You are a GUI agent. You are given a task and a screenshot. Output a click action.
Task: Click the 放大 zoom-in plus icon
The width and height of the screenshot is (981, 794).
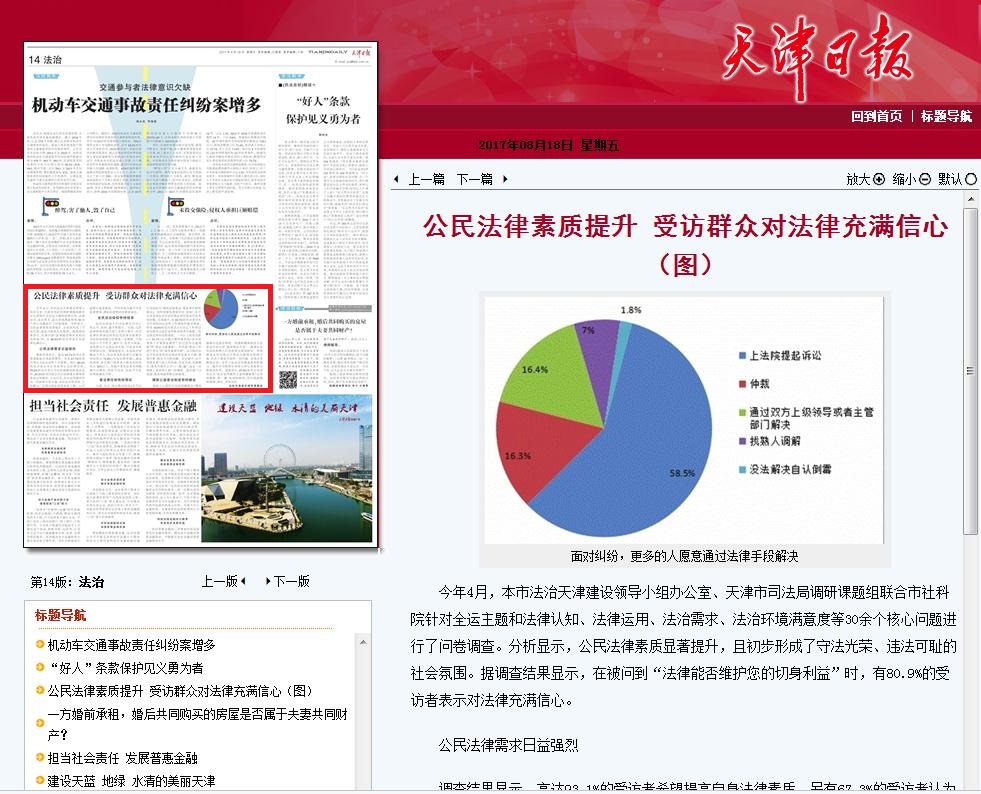(x=879, y=180)
